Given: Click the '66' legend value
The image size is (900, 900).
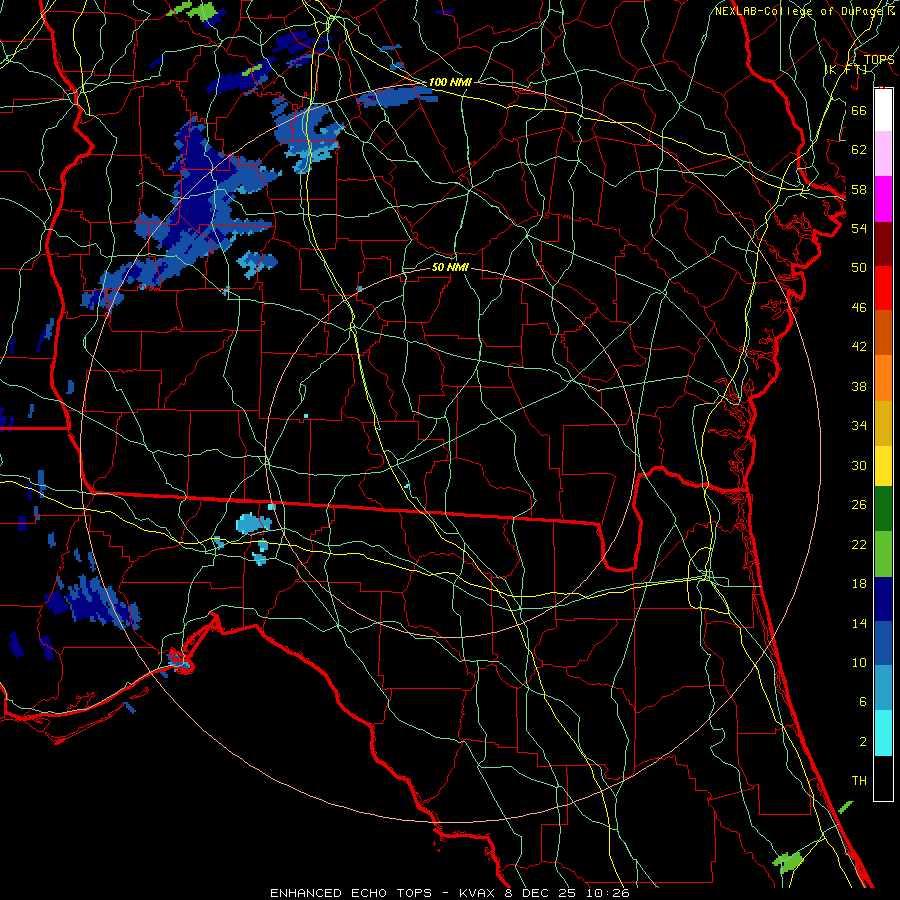Looking at the screenshot, I should point(859,110).
